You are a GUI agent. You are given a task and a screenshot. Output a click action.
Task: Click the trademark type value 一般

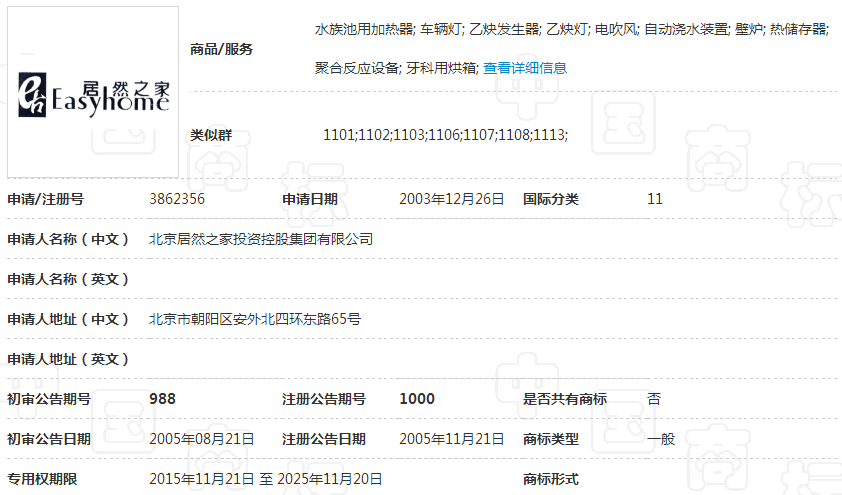[661, 439]
